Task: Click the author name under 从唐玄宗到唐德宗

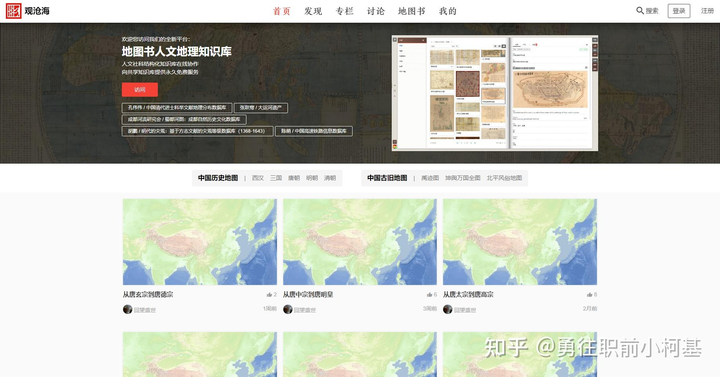Action: point(145,310)
